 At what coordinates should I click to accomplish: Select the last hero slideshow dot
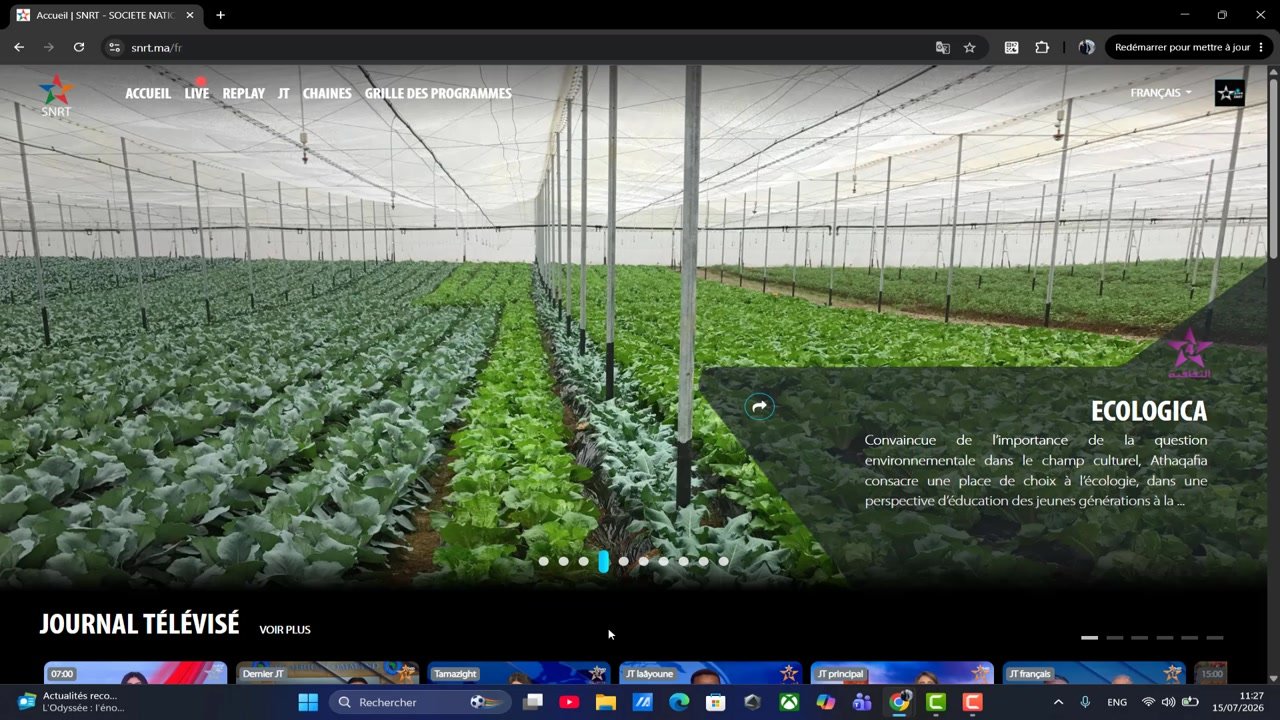coord(724,561)
